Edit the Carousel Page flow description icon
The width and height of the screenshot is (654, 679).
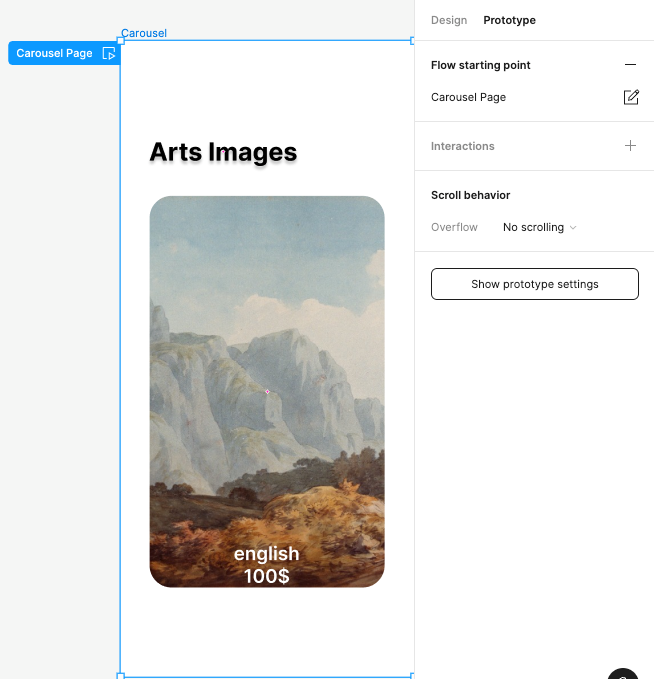[x=631, y=97]
